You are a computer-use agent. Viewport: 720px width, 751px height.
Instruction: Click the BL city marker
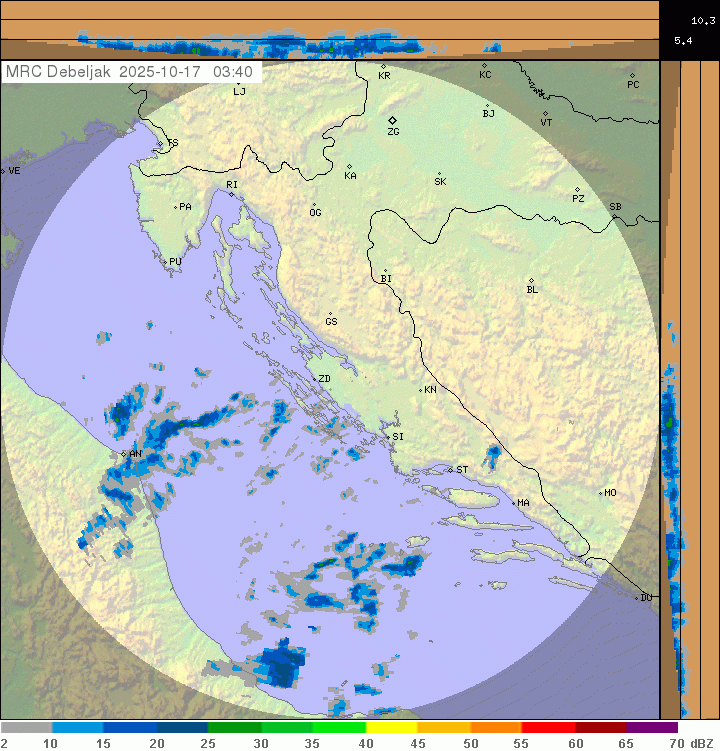[531, 281]
